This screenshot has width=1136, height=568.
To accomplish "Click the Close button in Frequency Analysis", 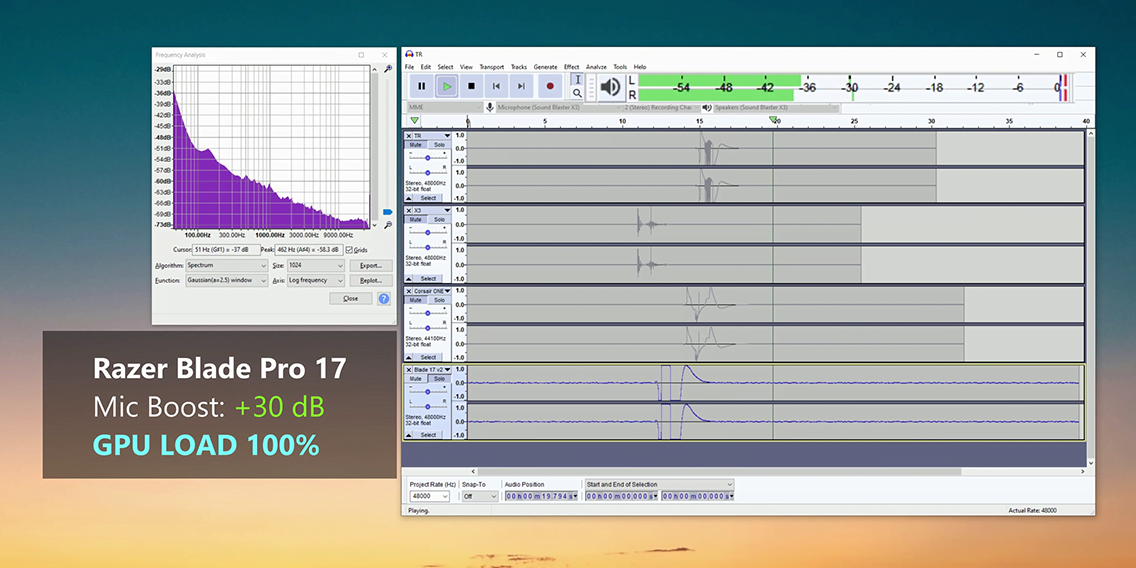I will point(351,298).
